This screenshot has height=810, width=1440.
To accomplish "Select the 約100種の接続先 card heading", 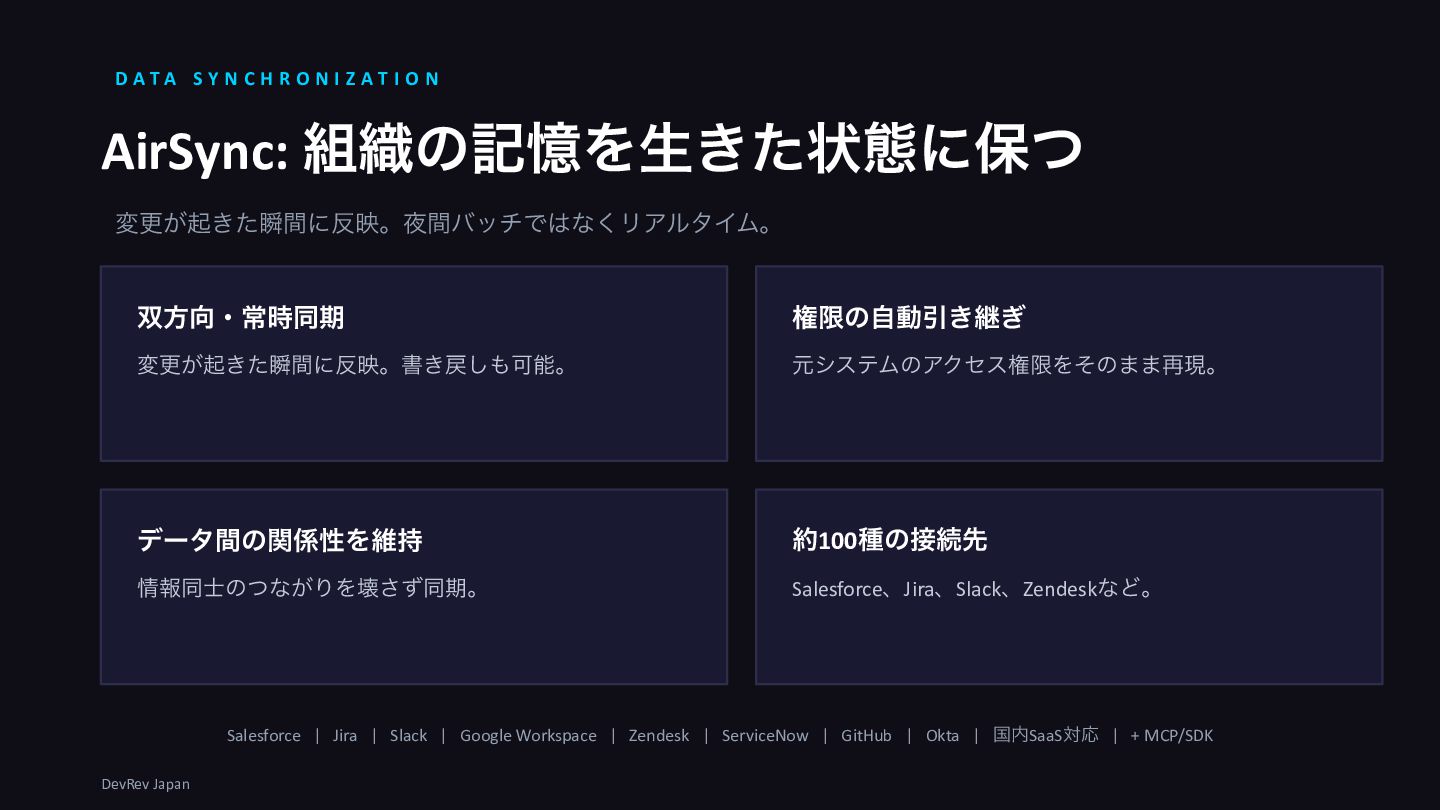I will click(889, 541).
